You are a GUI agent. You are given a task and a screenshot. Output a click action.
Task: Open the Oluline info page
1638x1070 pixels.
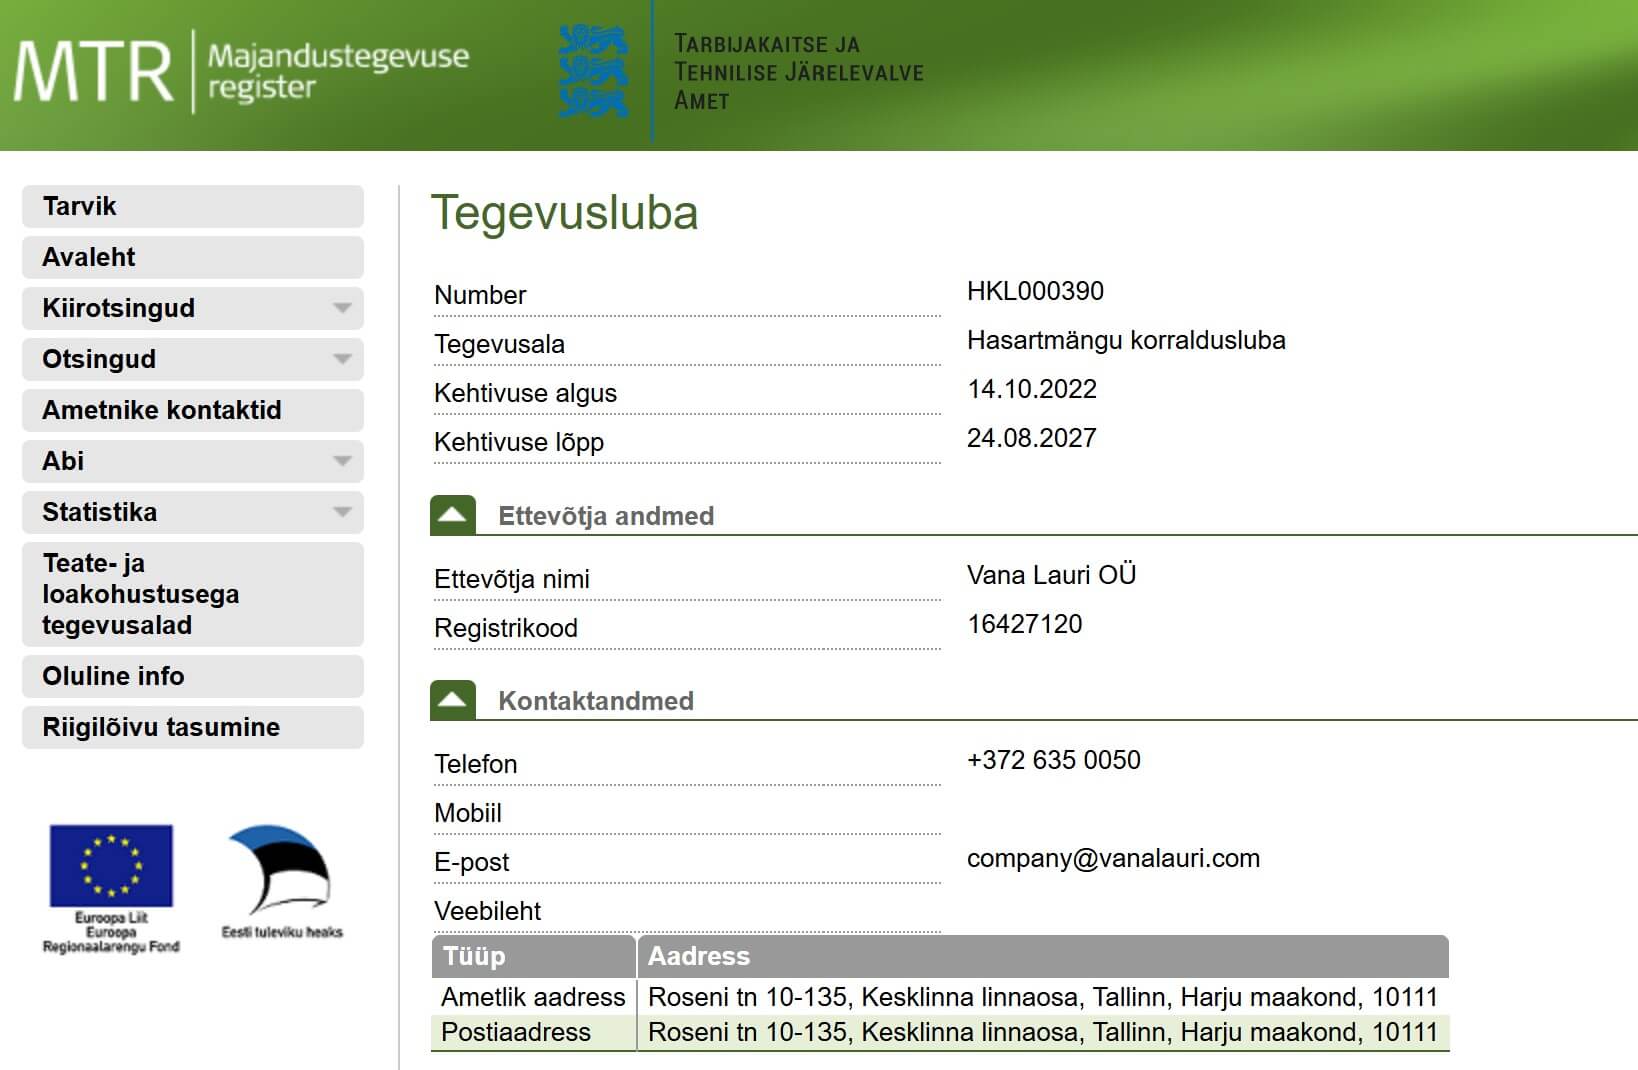pyautogui.click(x=193, y=676)
